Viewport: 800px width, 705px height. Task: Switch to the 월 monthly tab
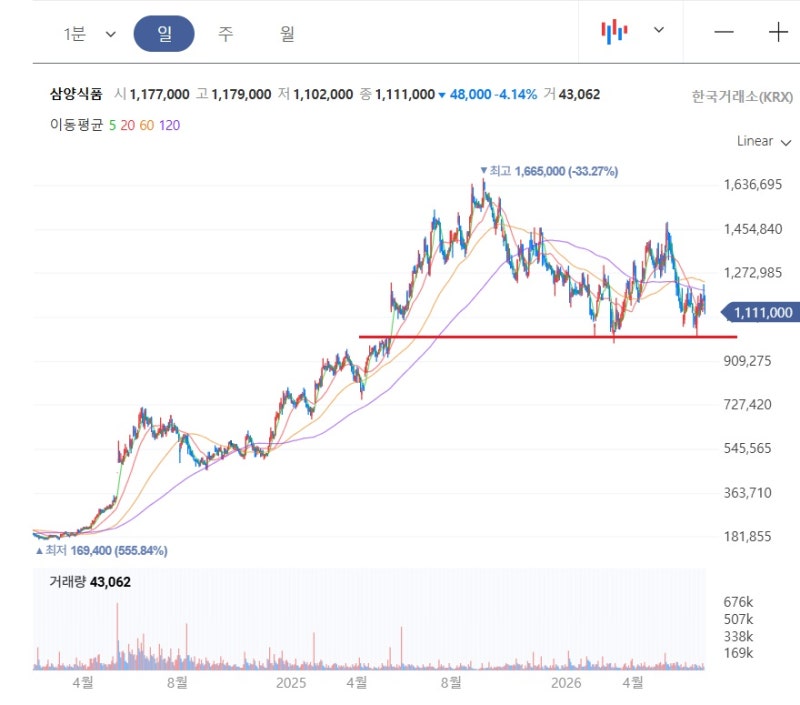pyautogui.click(x=287, y=34)
